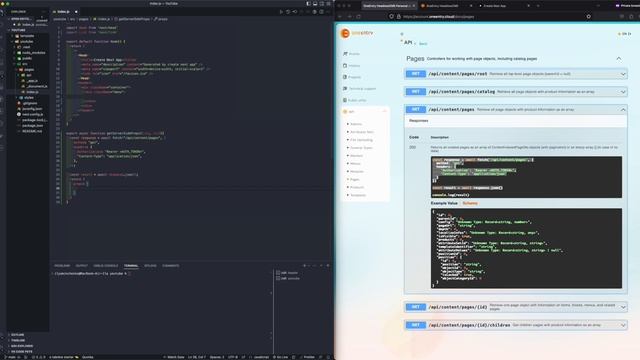Screen dimensions: 640x360
Task: Click the Profile item in OneEntry sidebar
Action: coord(352,54)
